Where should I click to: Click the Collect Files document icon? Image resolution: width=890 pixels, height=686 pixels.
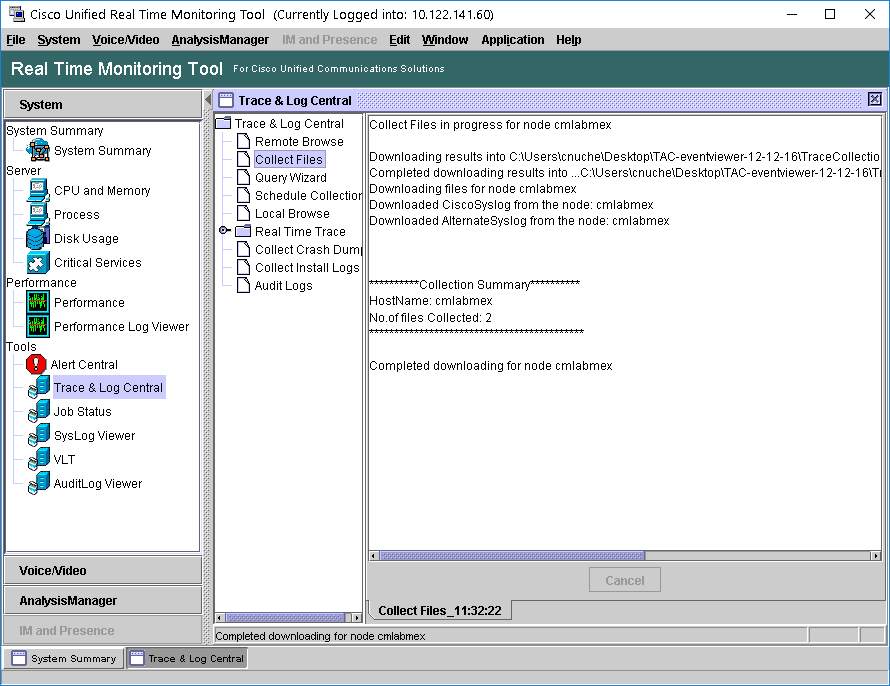pos(244,159)
